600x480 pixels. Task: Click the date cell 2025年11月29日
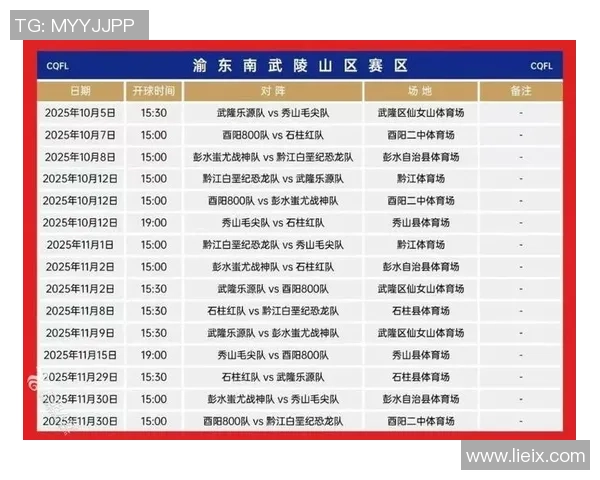80,377
